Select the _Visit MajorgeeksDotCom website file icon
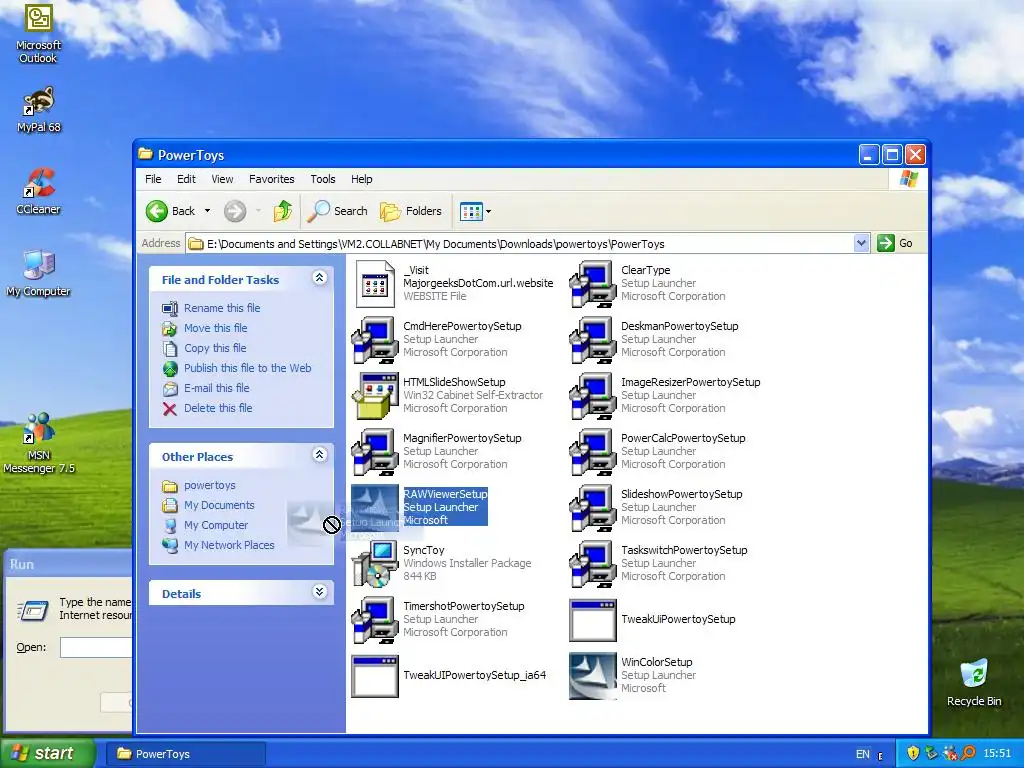The width and height of the screenshot is (1024, 768). click(x=375, y=284)
